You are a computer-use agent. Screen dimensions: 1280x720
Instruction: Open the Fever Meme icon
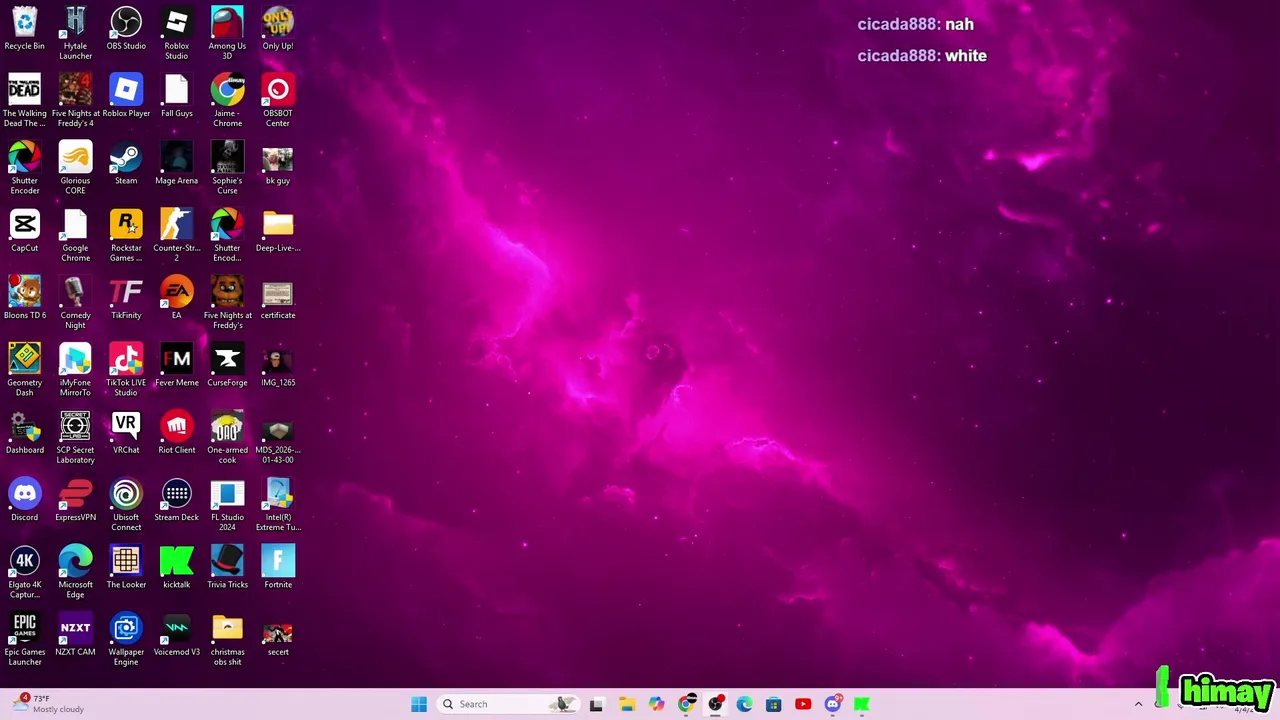176,364
